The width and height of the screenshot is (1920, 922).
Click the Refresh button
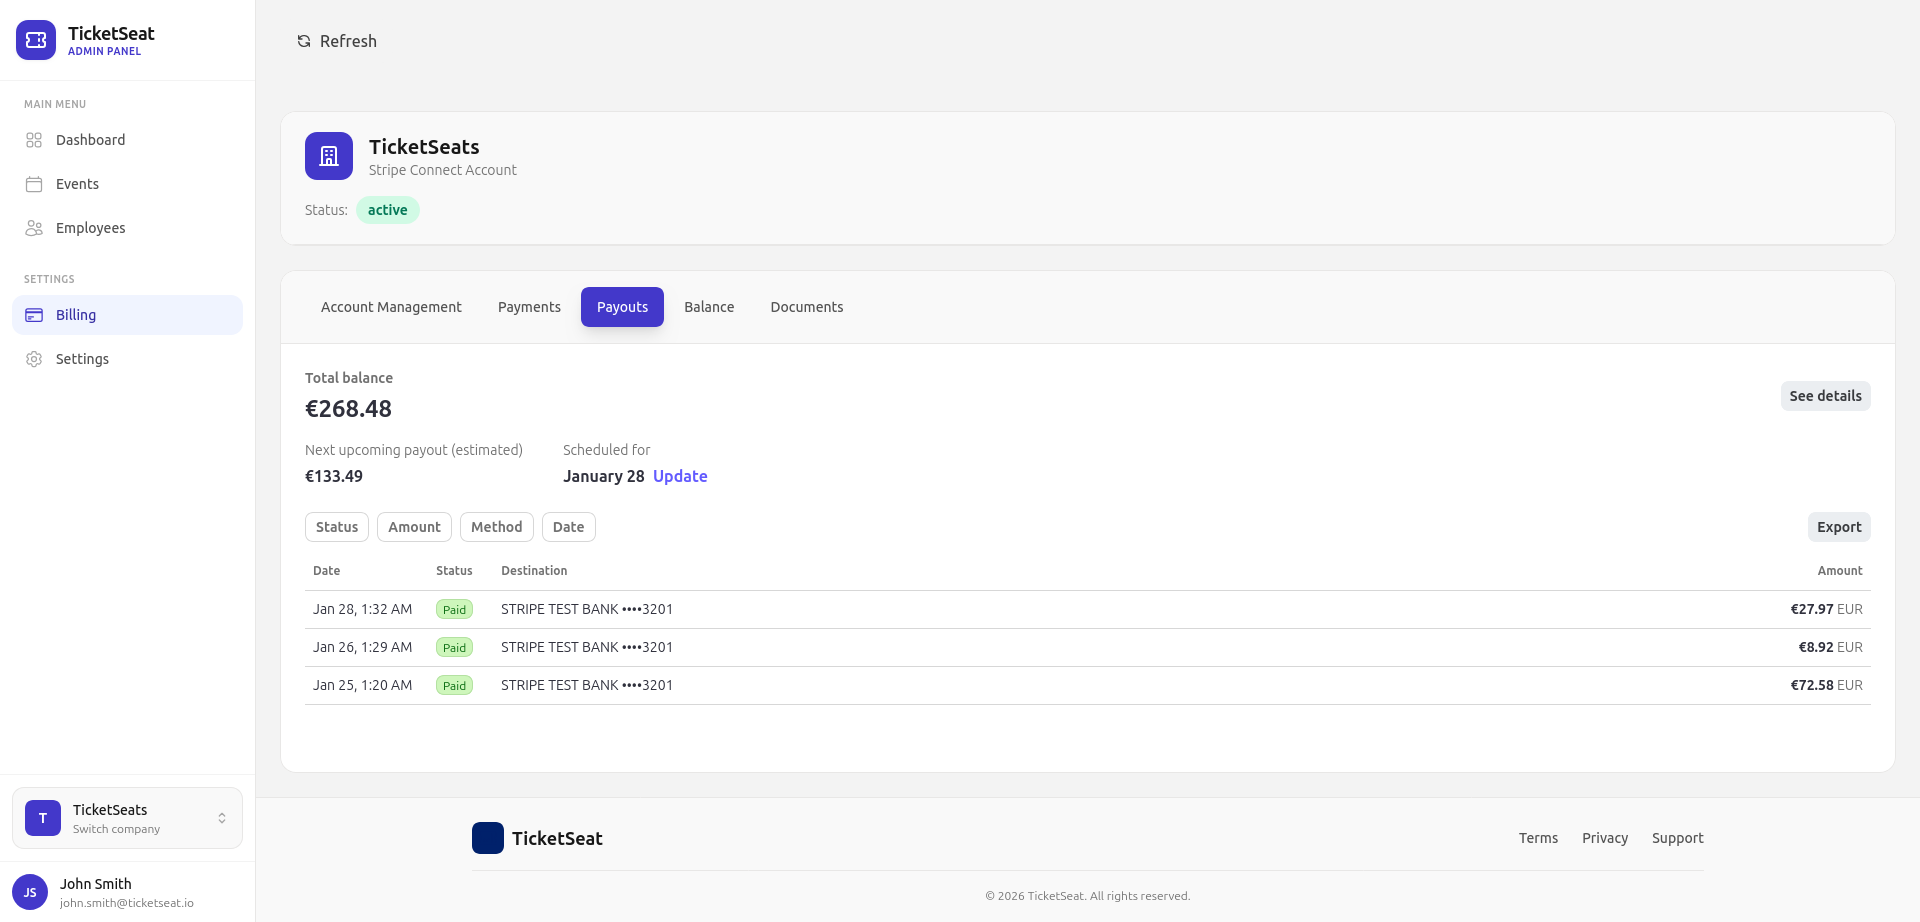337,41
